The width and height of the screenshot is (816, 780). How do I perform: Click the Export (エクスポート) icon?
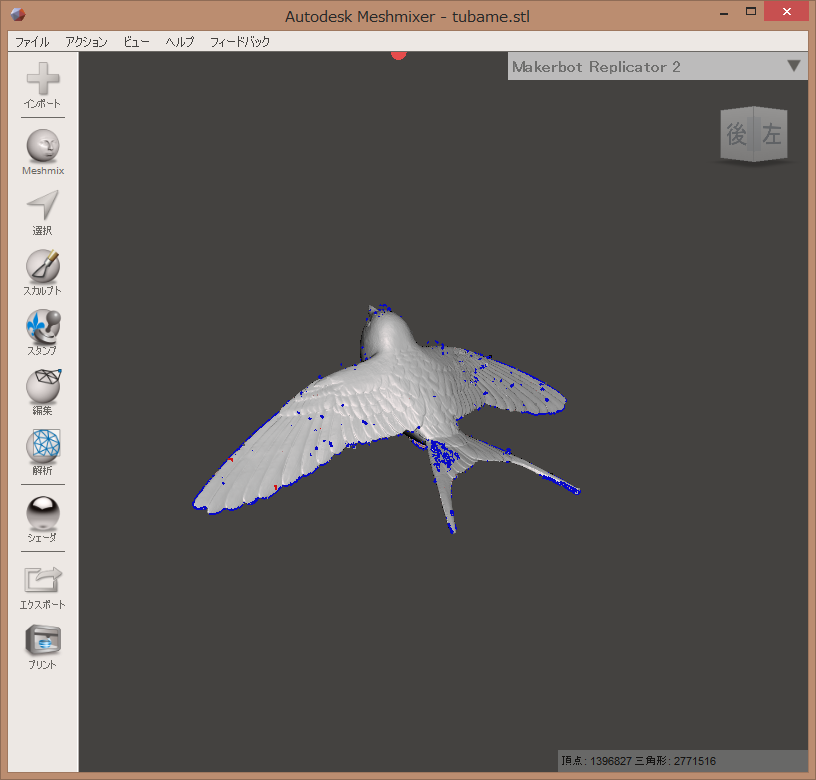pos(43,580)
